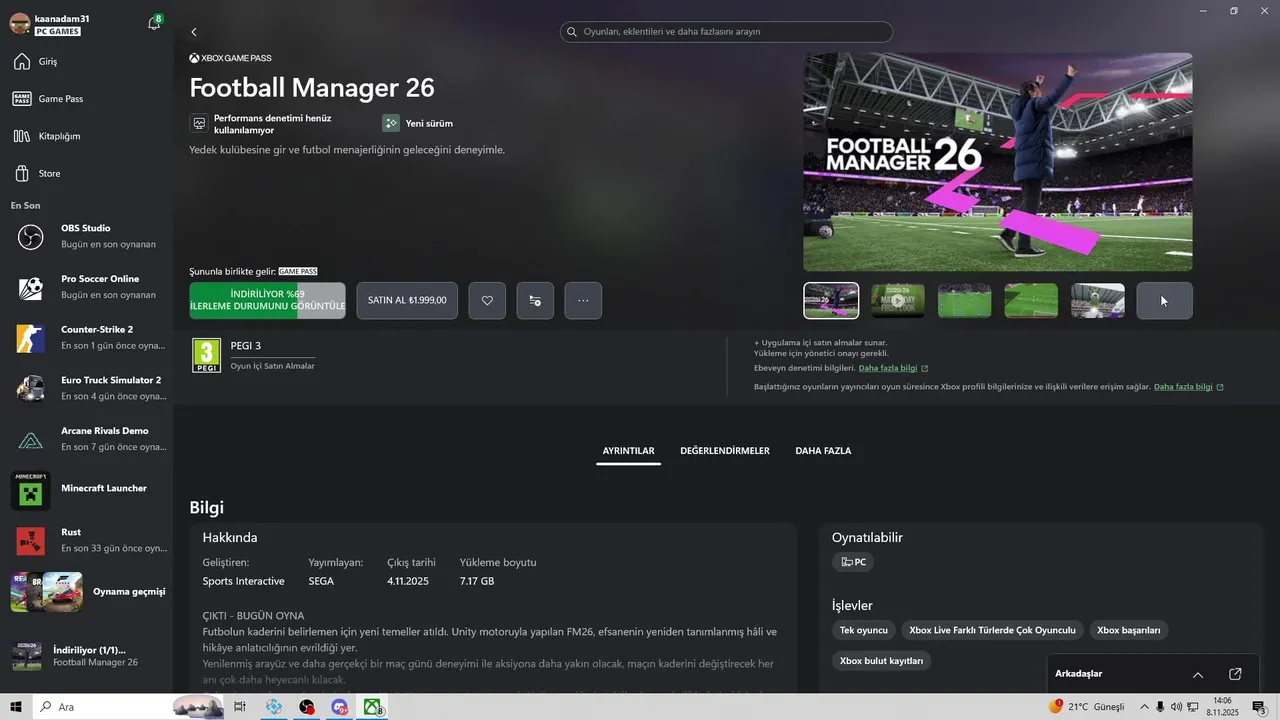This screenshot has width=1280, height=720.
Task: Select the fourth gallery thumbnail
Action: 1031,300
